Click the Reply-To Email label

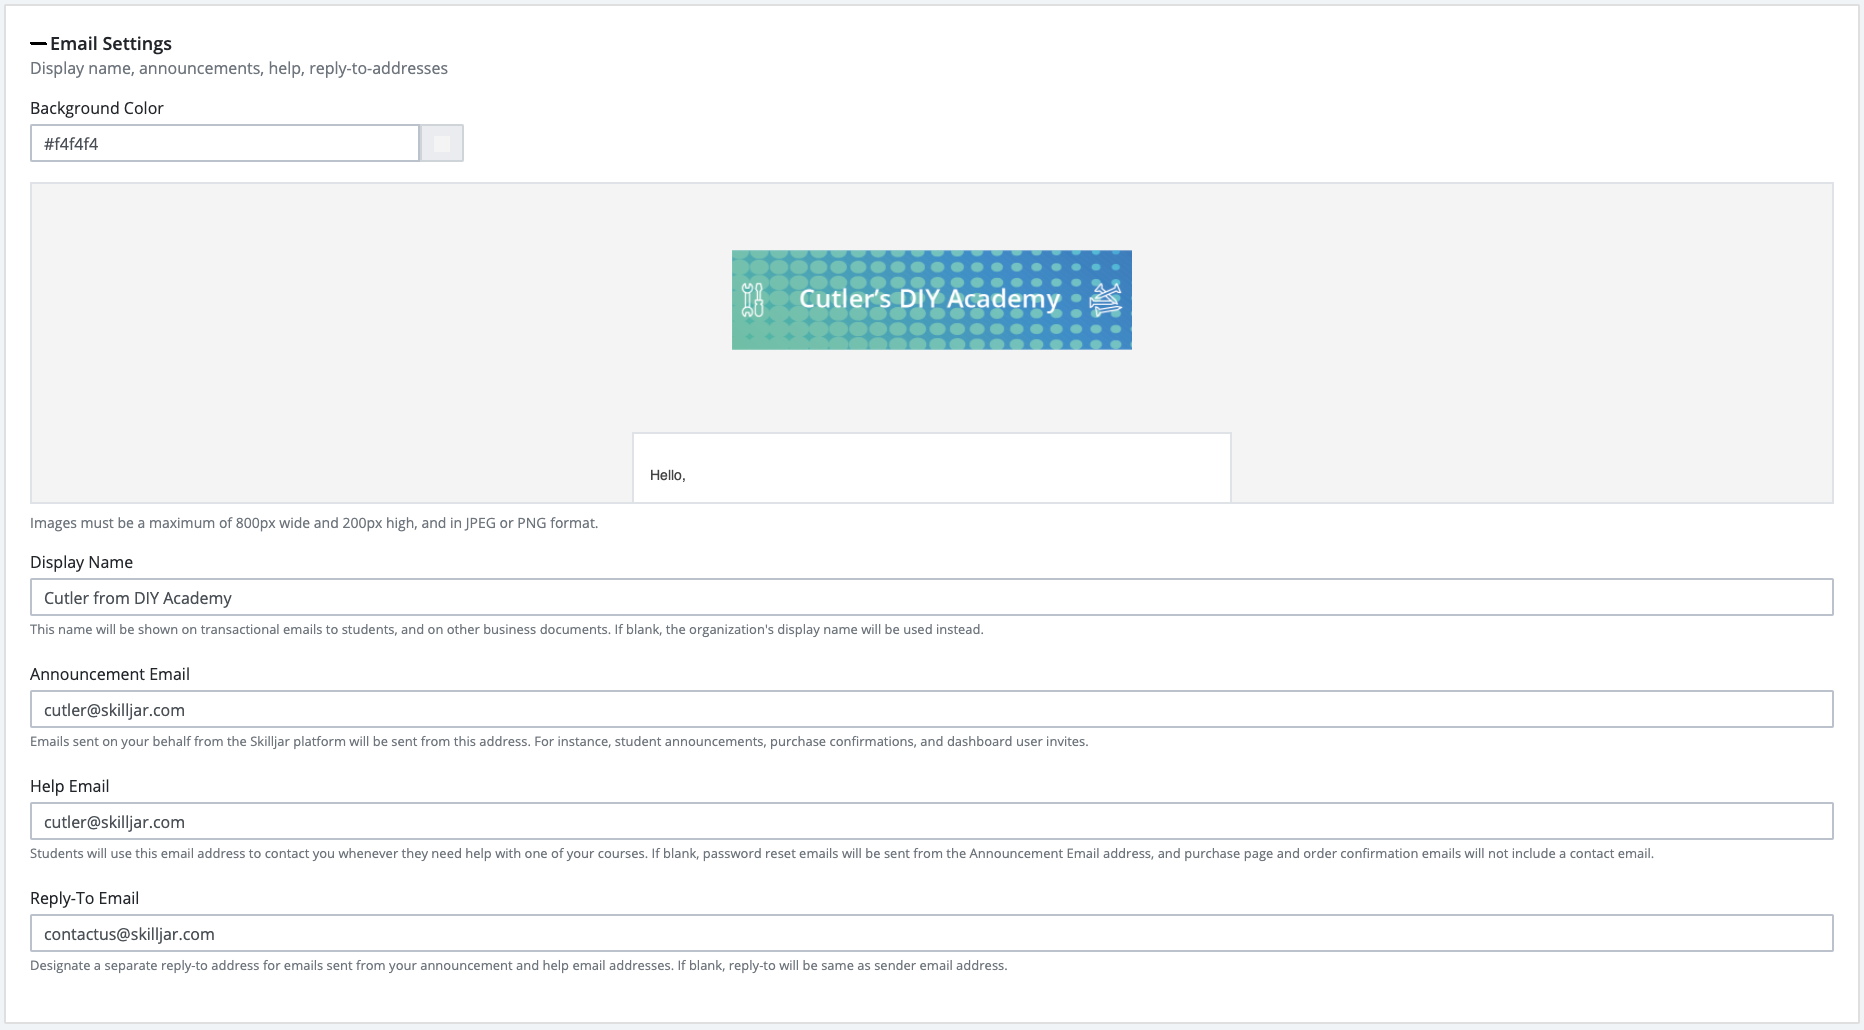pyautogui.click(x=84, y=898)
